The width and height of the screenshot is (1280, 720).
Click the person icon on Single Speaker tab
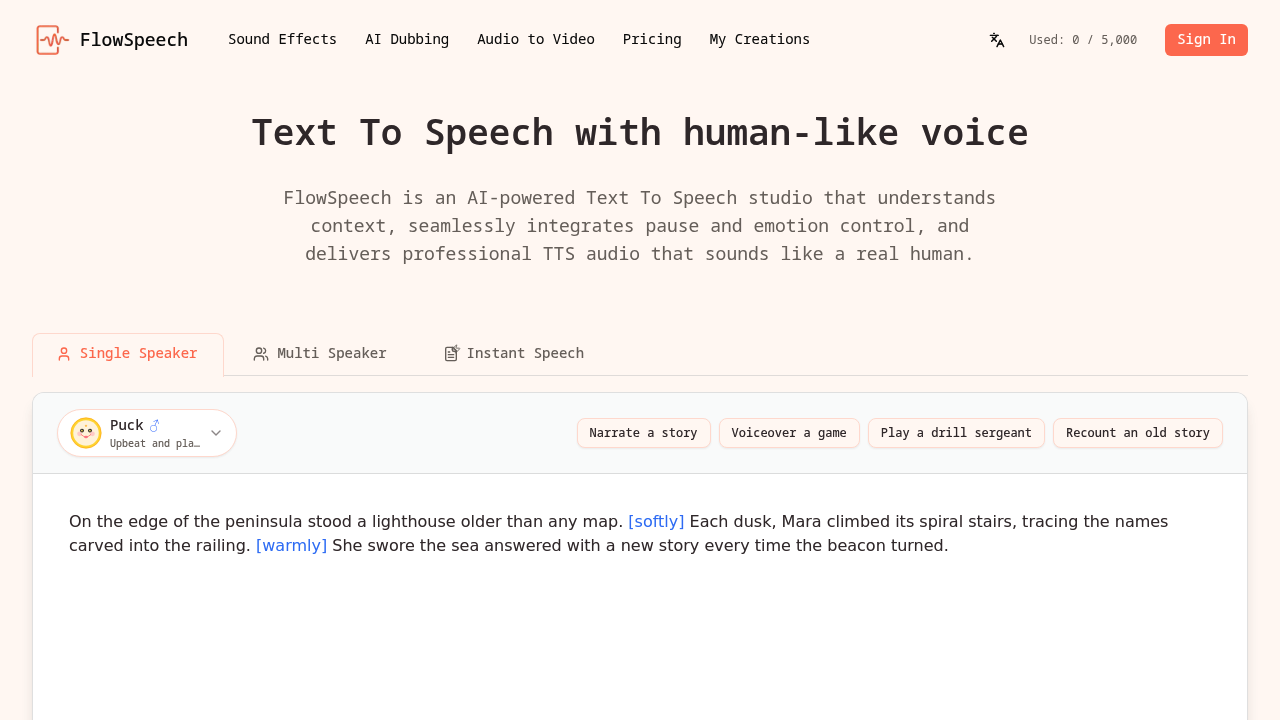[x=62, y=353]
